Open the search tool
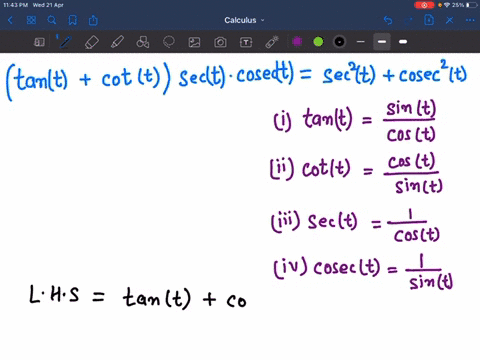This screenshot has height=360, width=480. (x=52, y=20)
